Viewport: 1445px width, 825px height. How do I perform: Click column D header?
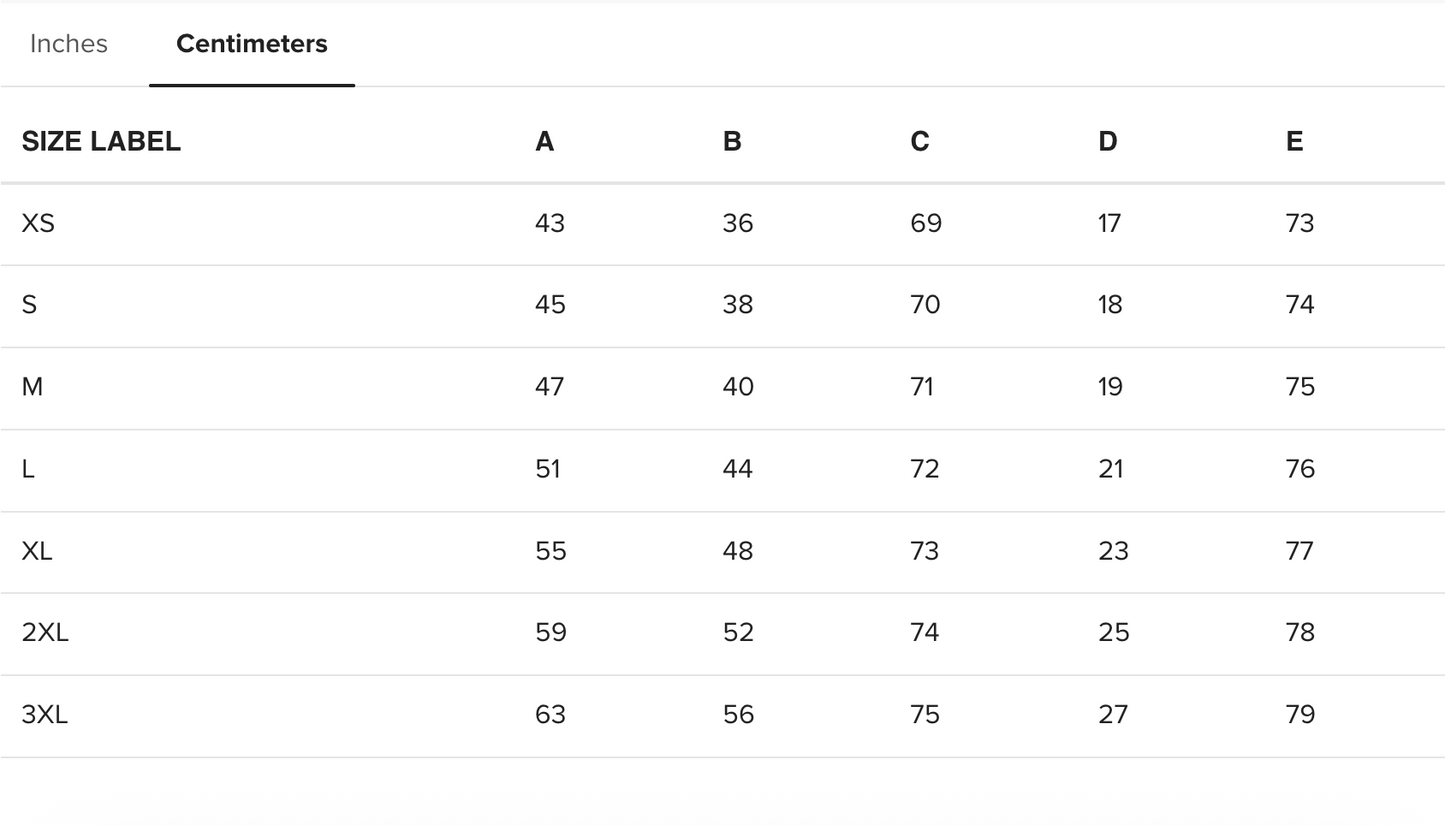pyautogui.click(x=1107, y=142)
